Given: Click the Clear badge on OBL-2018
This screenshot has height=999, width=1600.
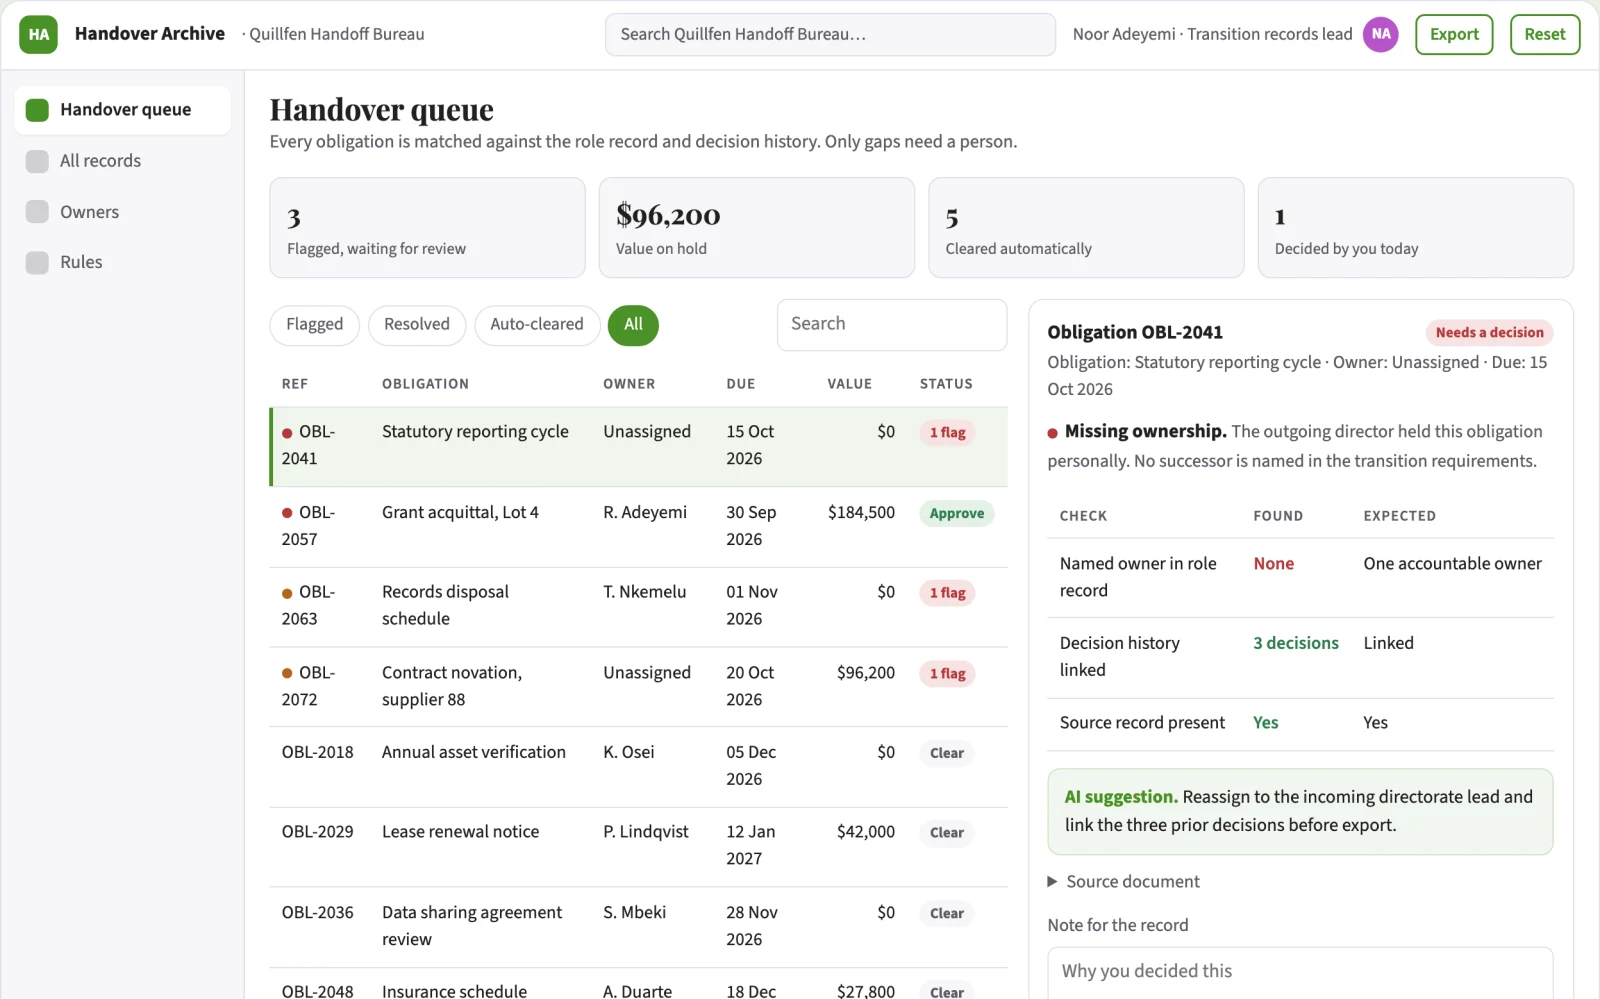Looking at the screenshot, I should pyautogui.click(x=946, y=753).
